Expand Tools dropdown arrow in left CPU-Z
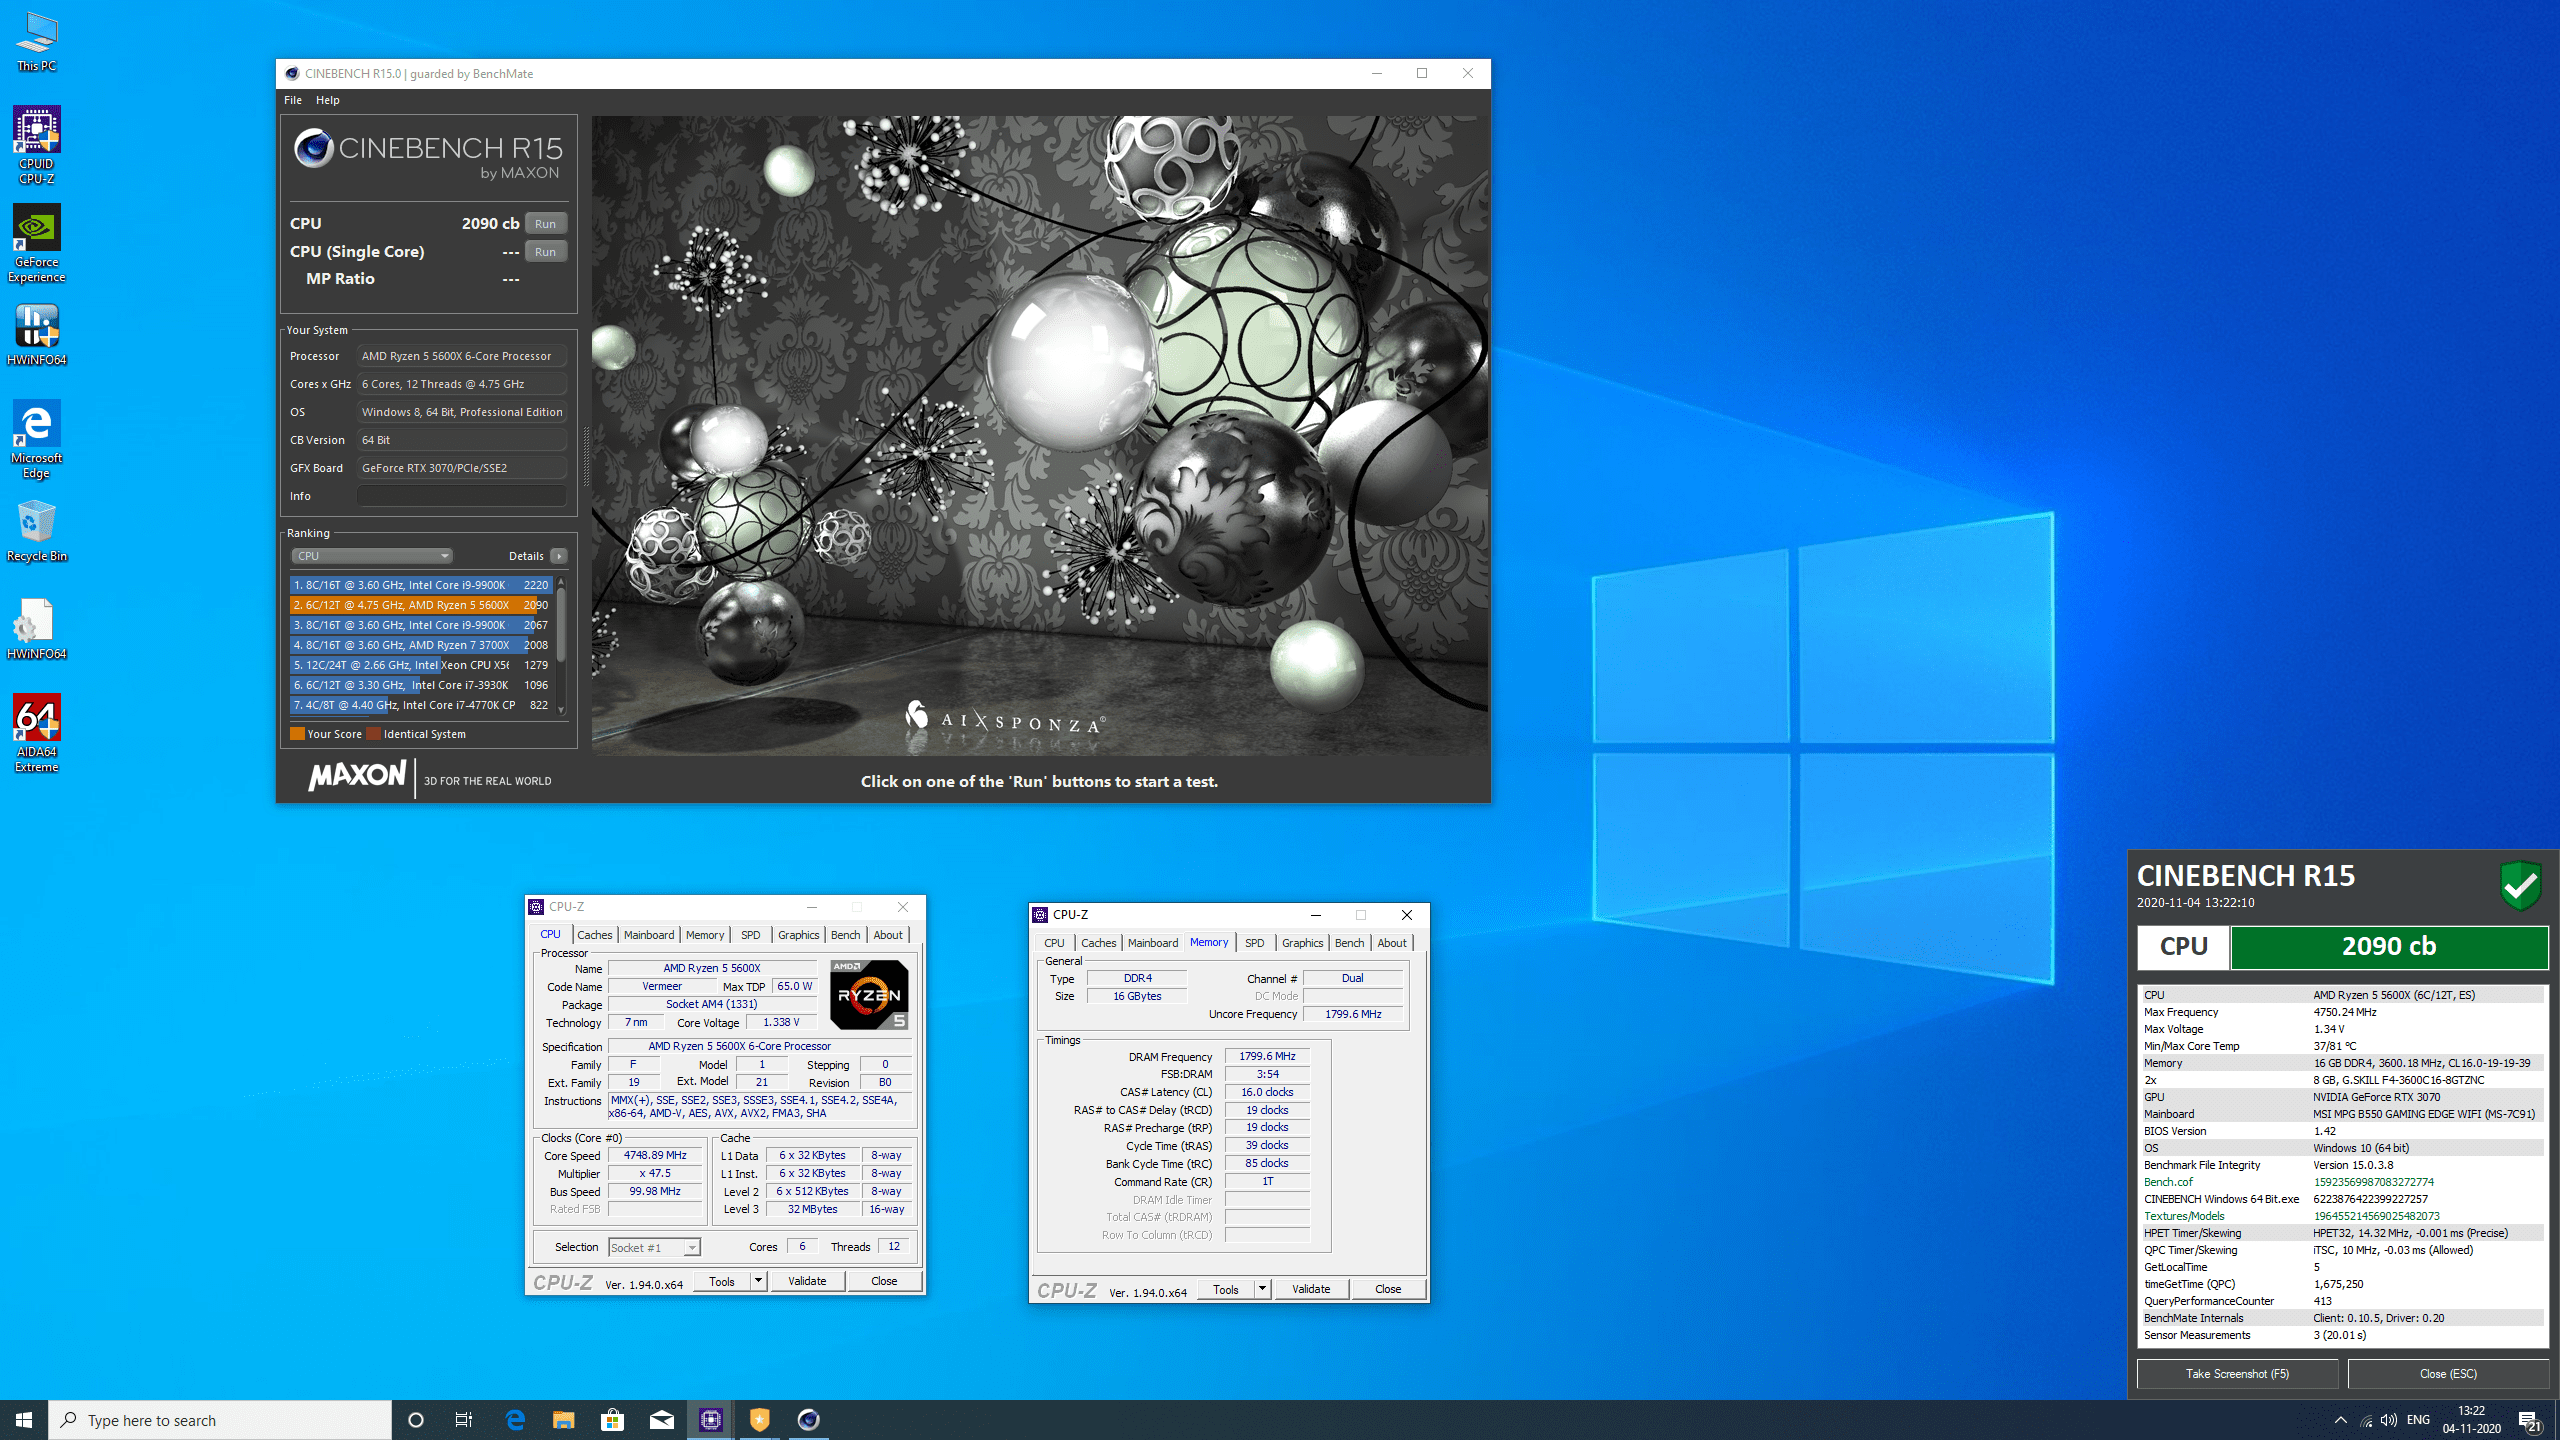The image size is (2560, 1440). click(758, 1281)
